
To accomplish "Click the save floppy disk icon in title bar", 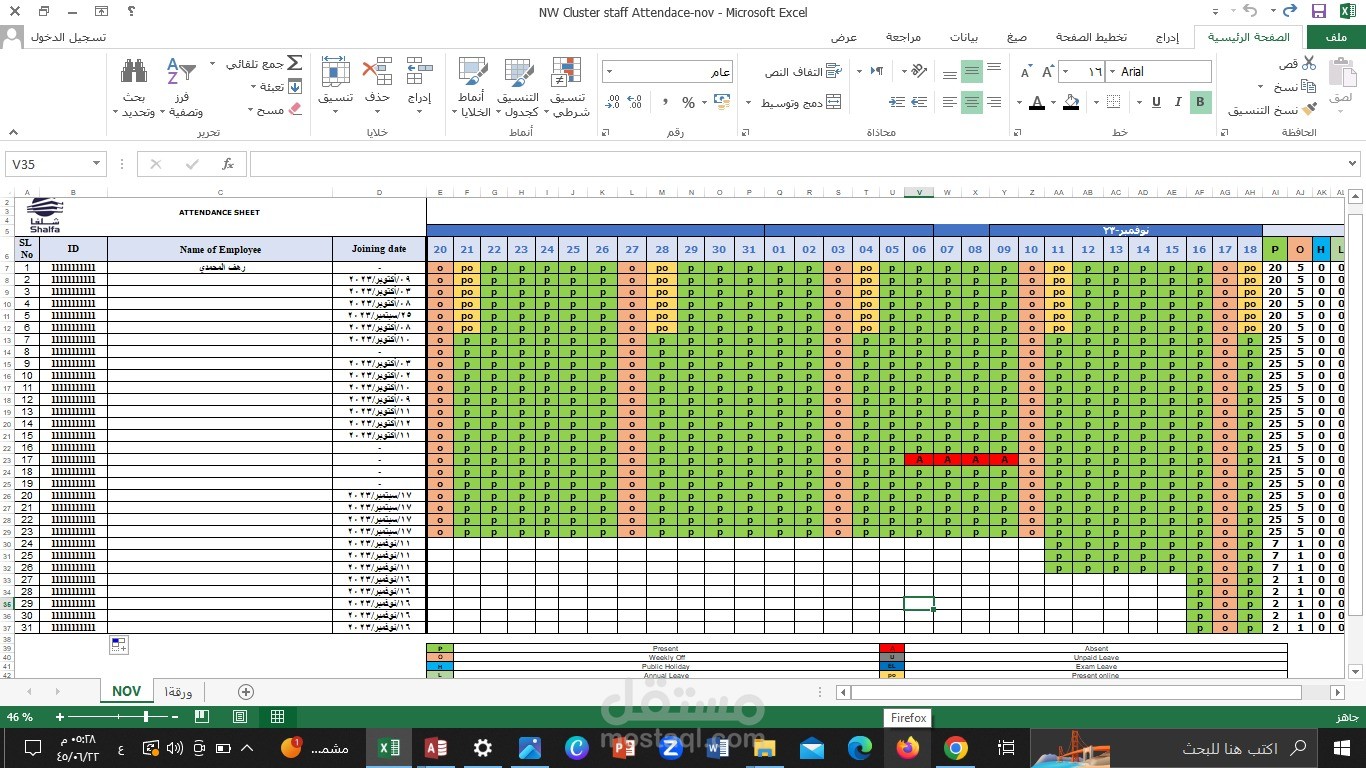I will point(1319,12).
